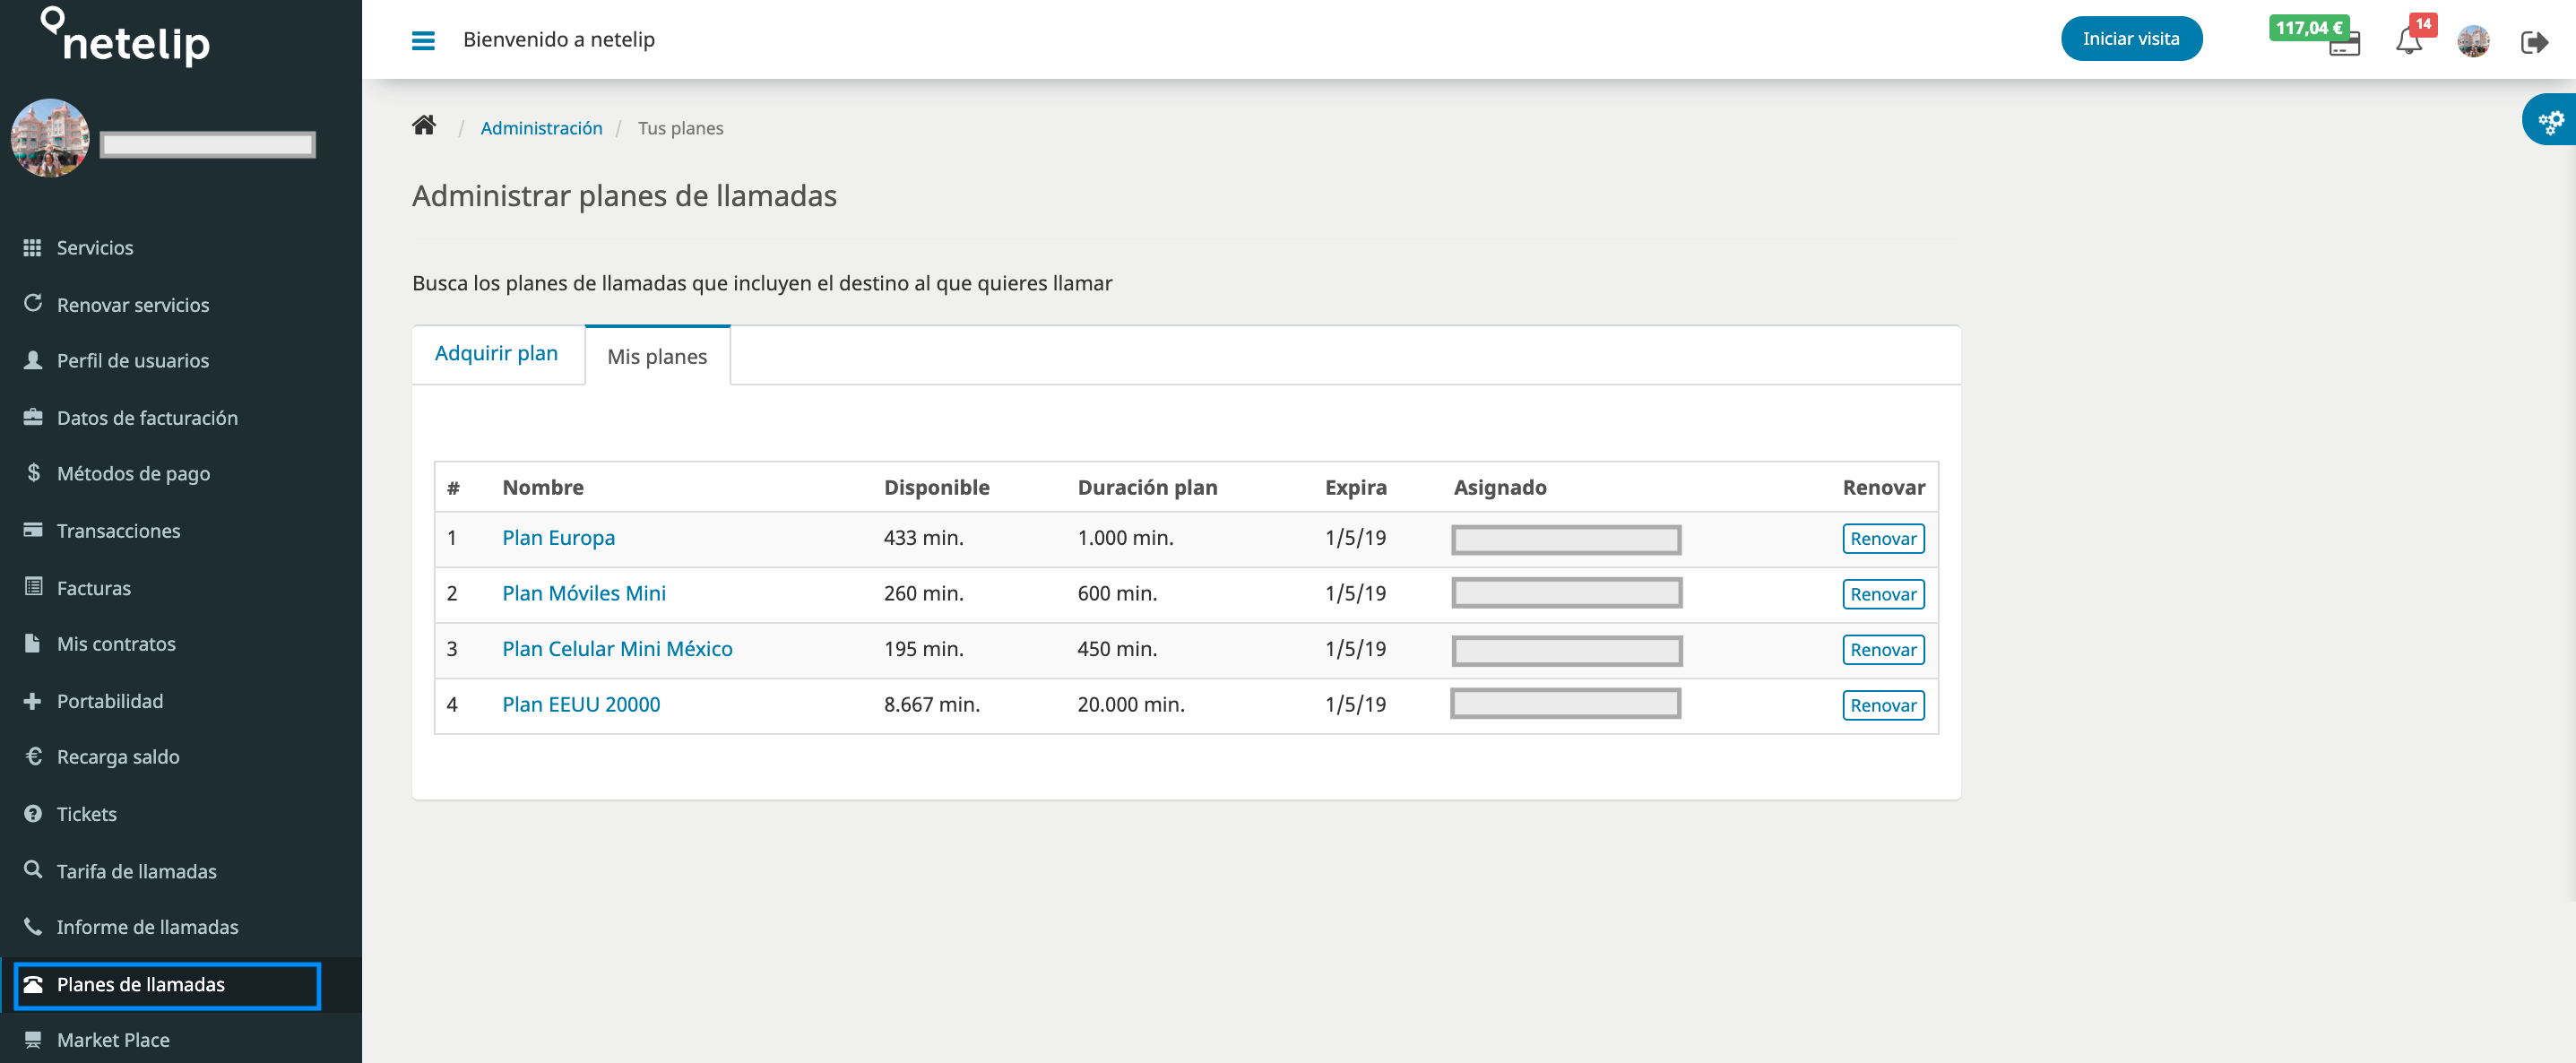
Task: Select the Mis planes tab
Action: pos(657,356)
